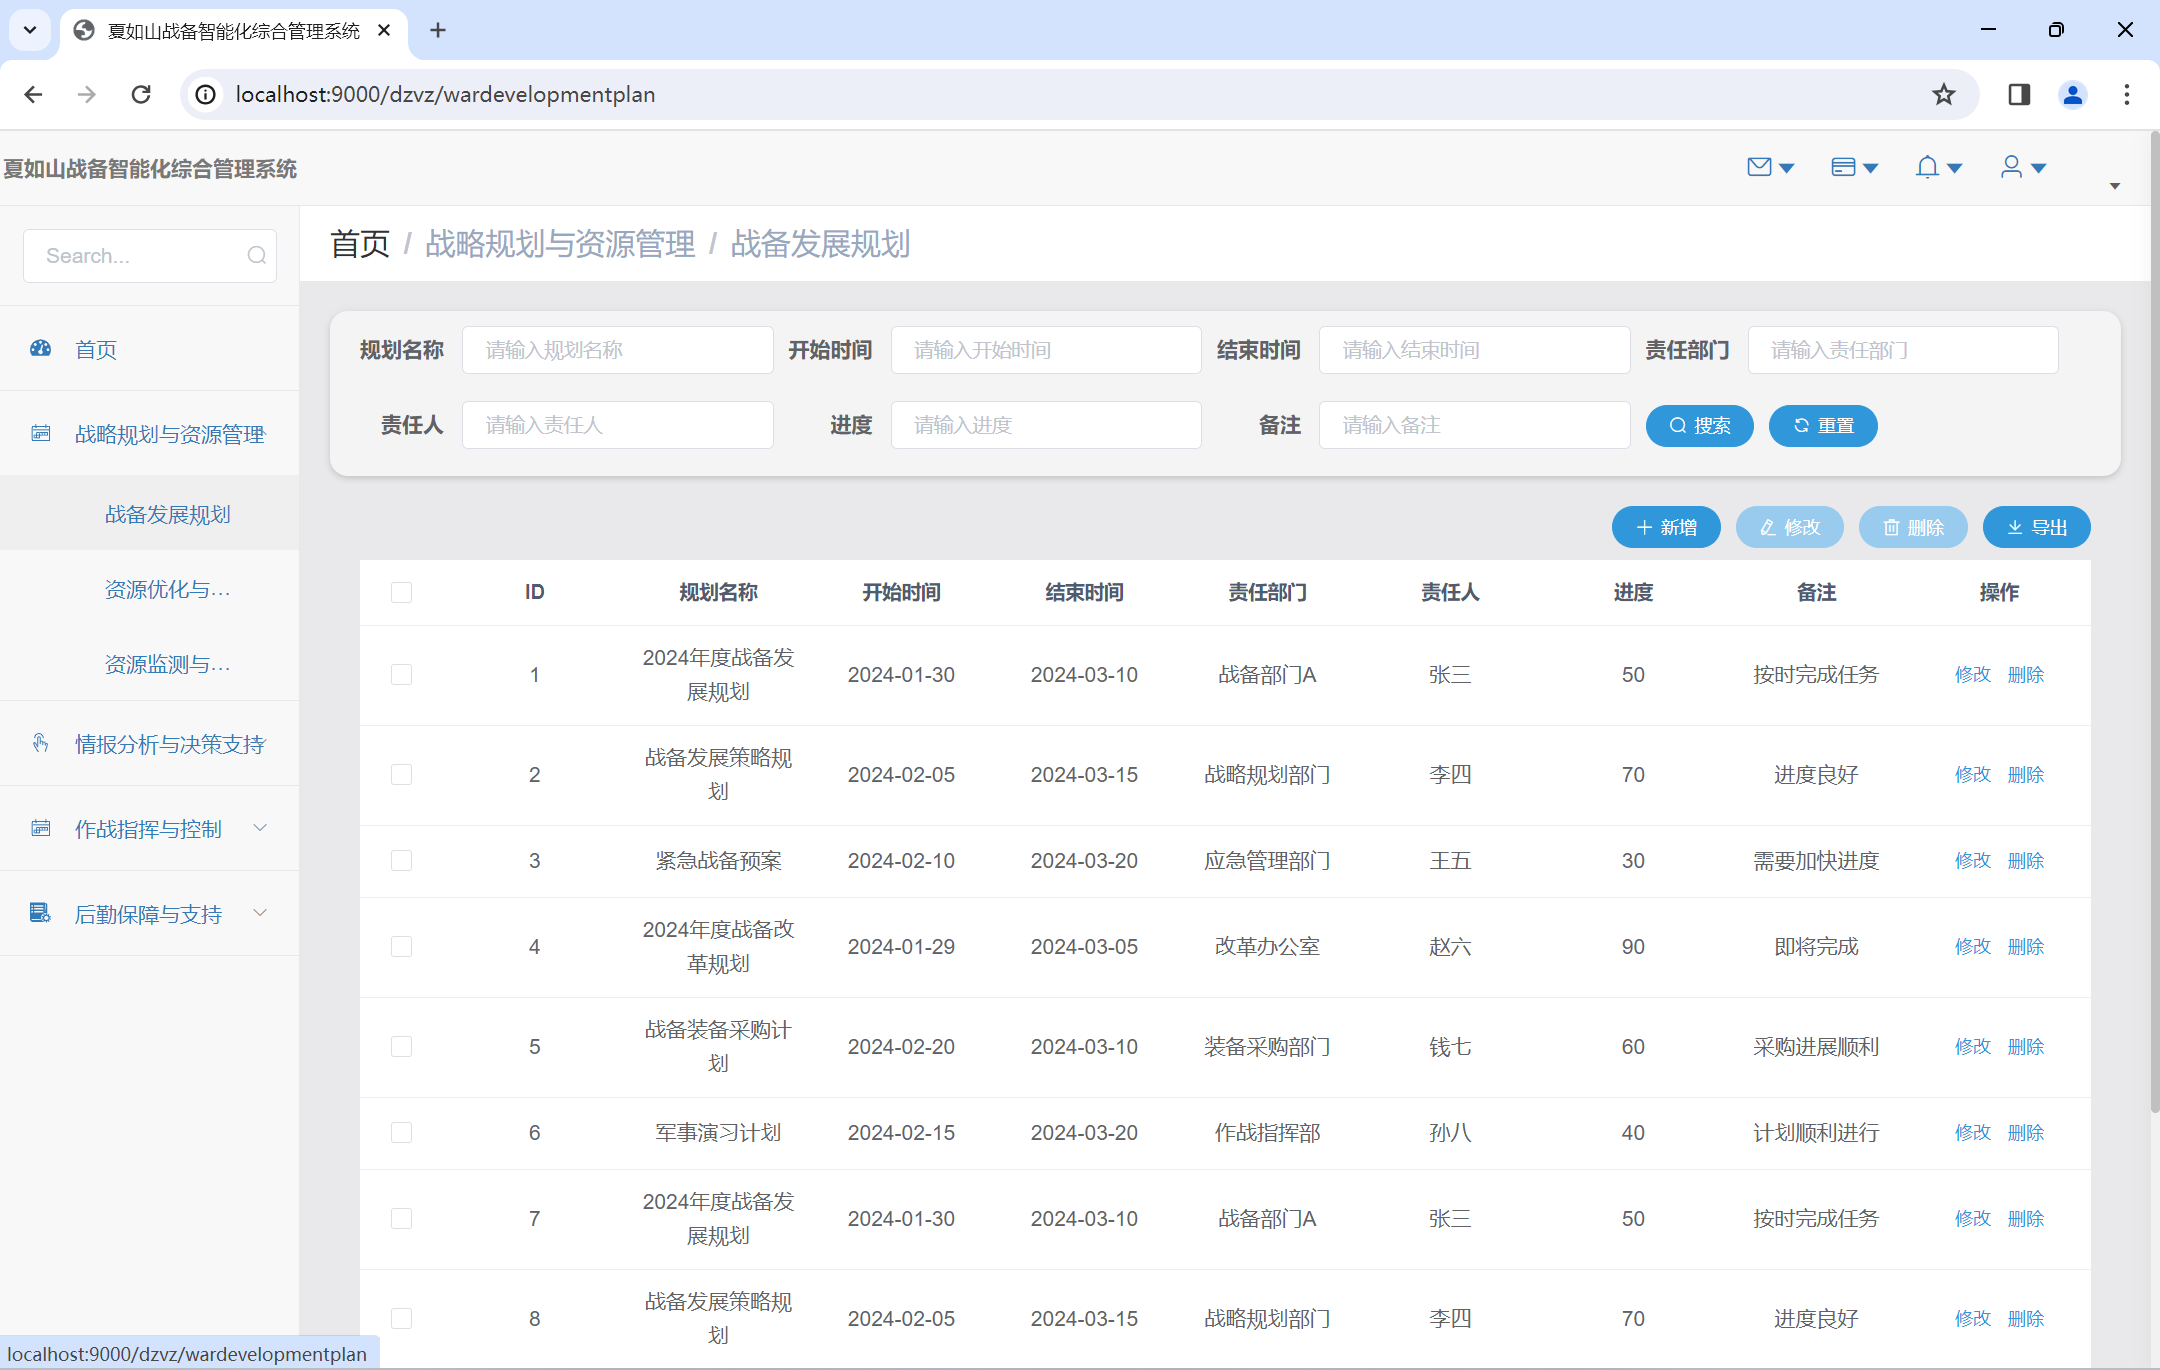
Task: Open the notification bell icon
Action: [1927, 167]
